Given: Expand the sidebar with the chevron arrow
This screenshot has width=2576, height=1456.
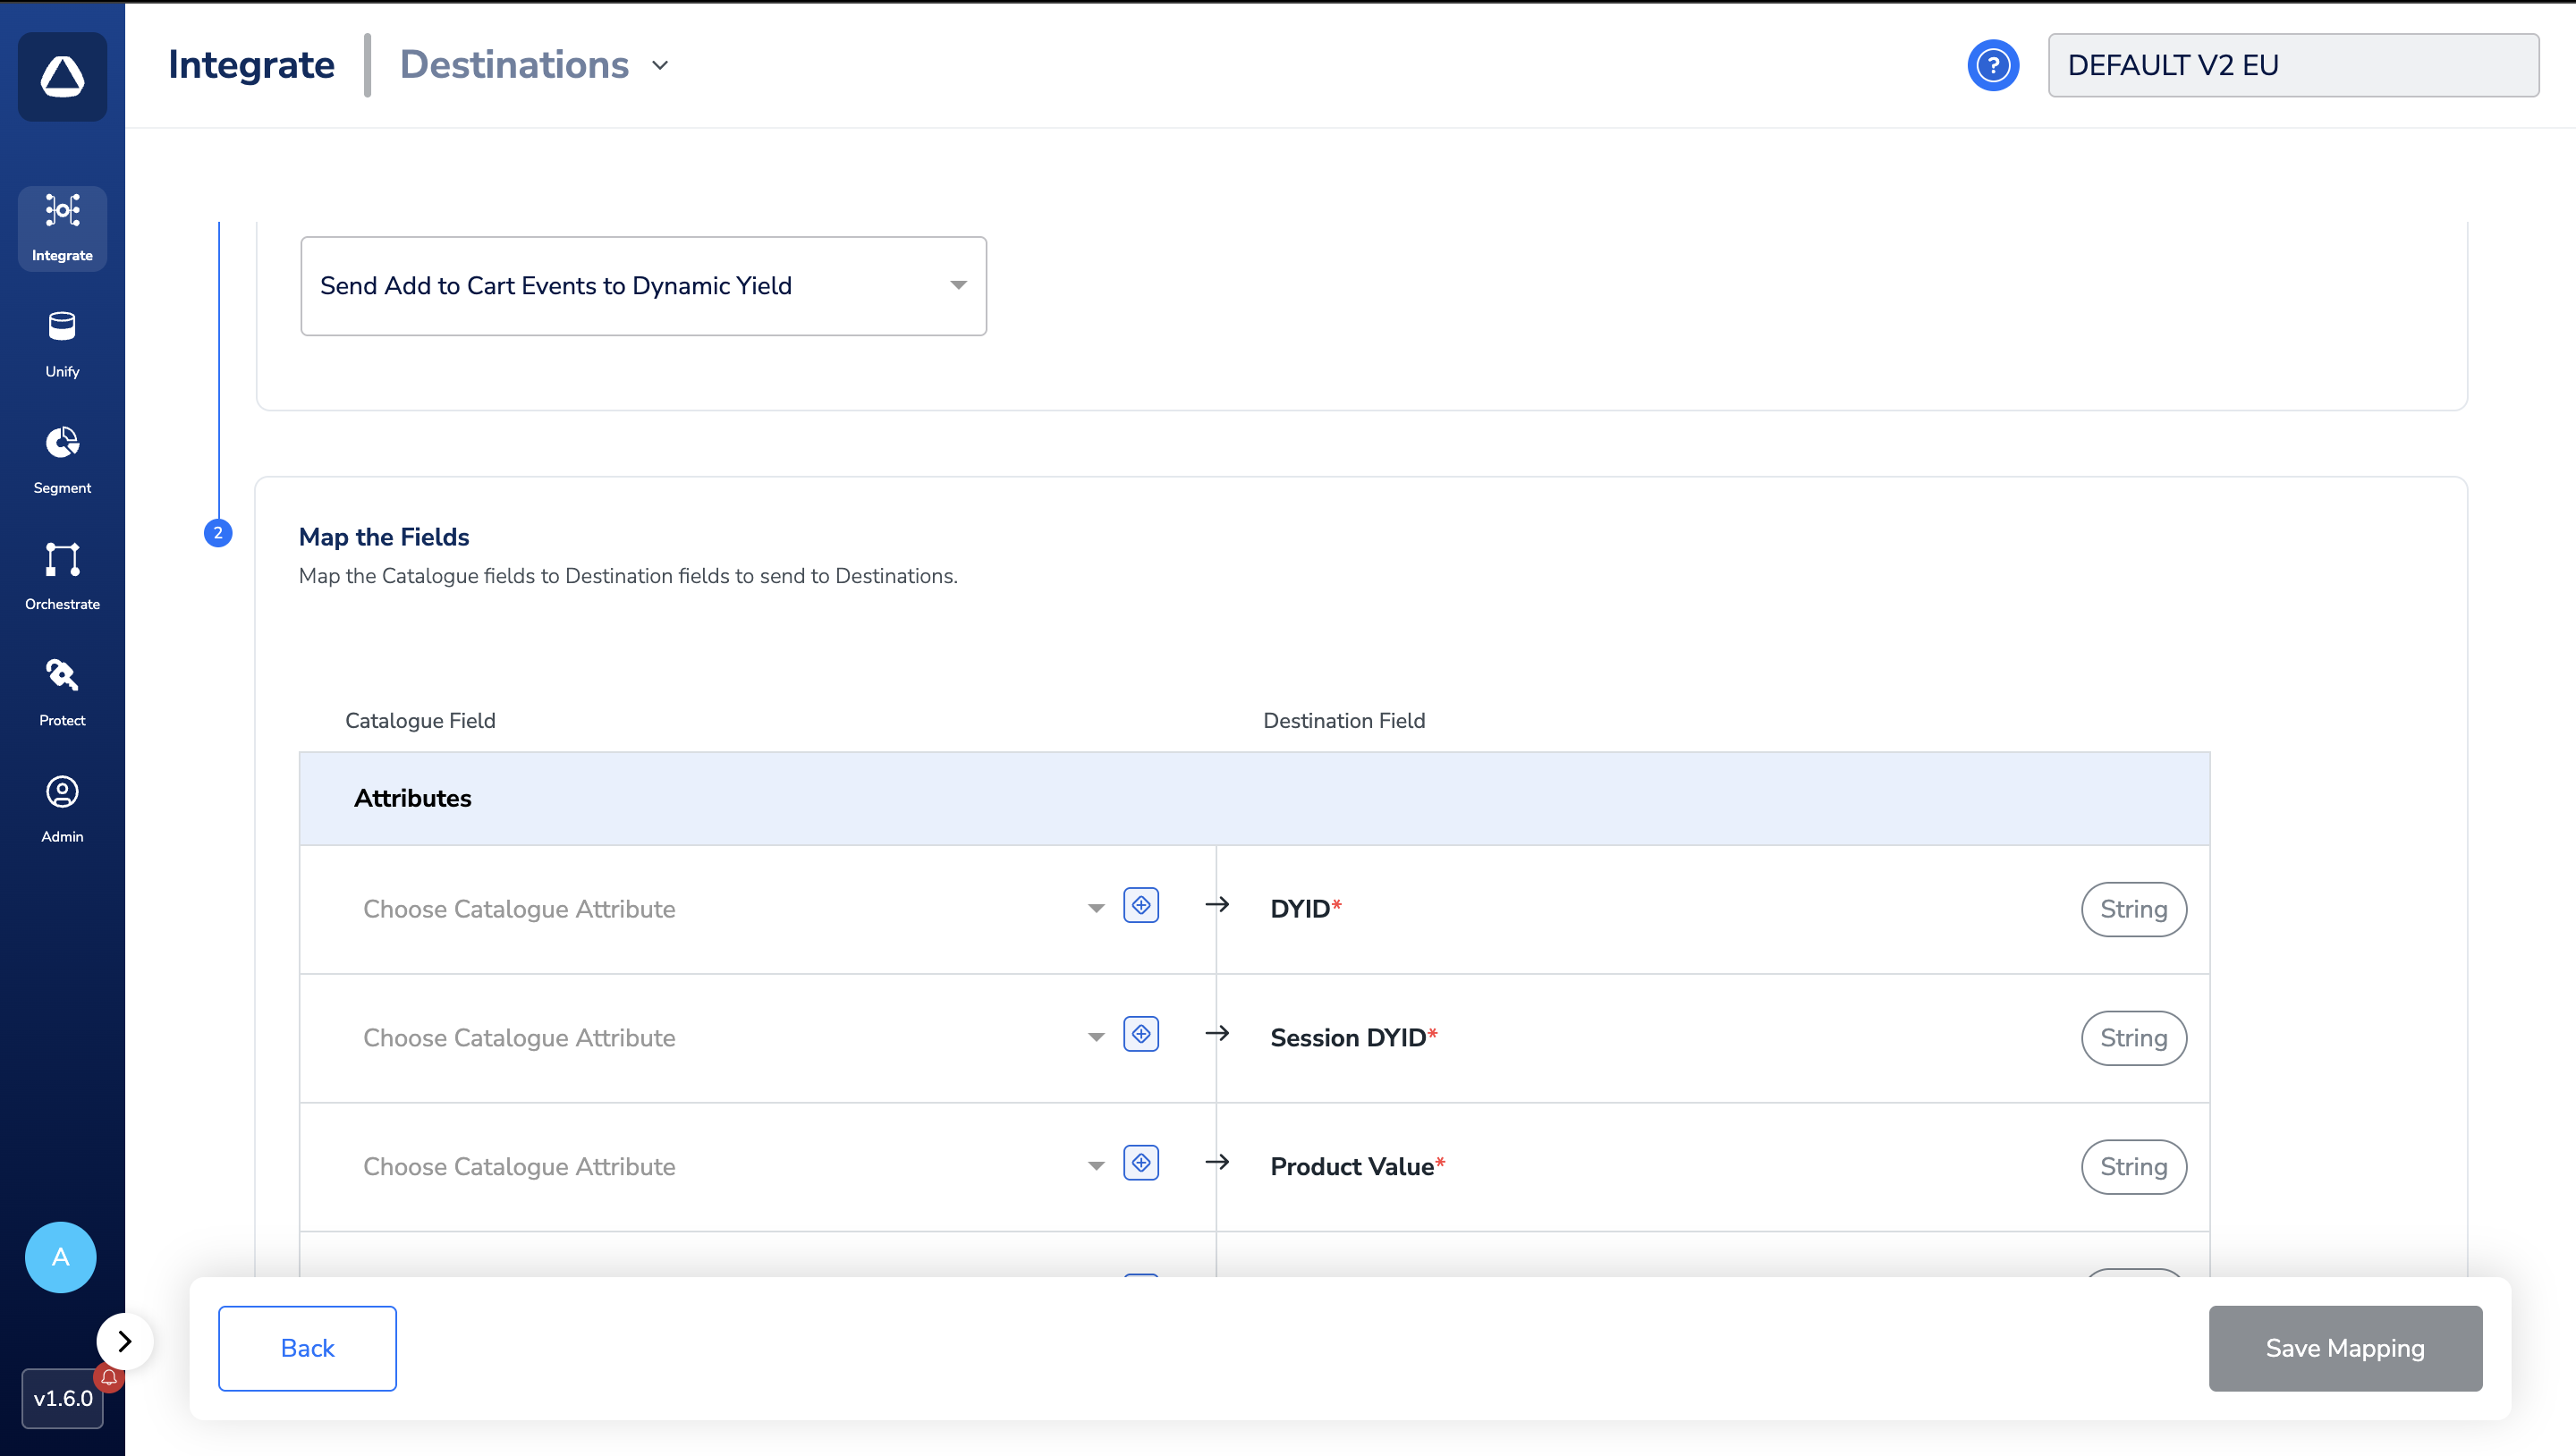Looking at the screenshot, I should pyautogui.click(x=125, y=1341).
